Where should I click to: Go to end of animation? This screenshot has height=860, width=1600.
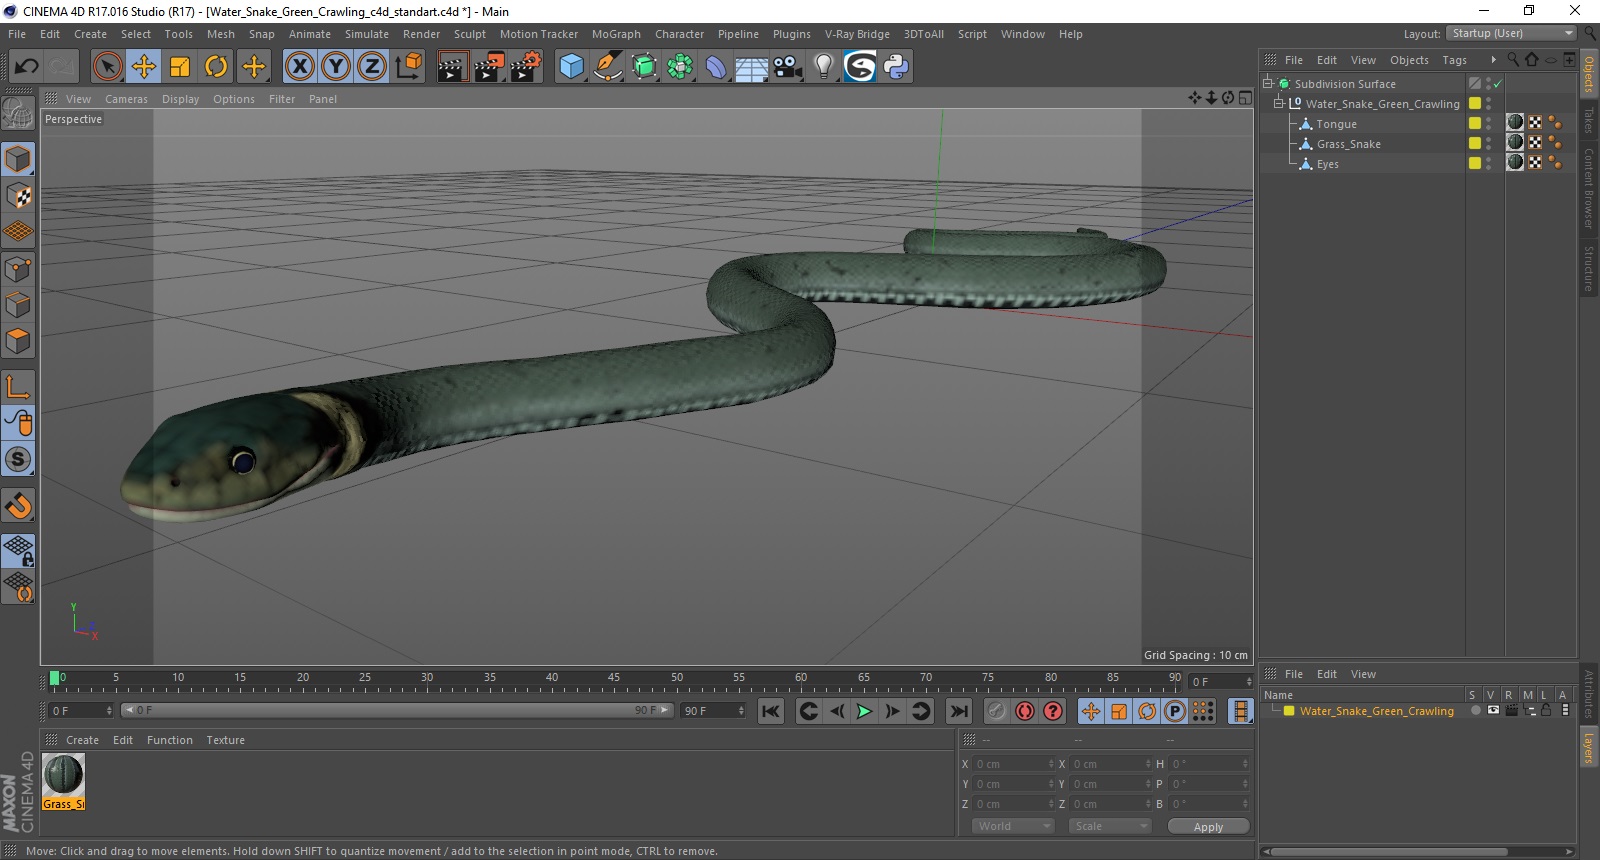(x=959, y=711)
